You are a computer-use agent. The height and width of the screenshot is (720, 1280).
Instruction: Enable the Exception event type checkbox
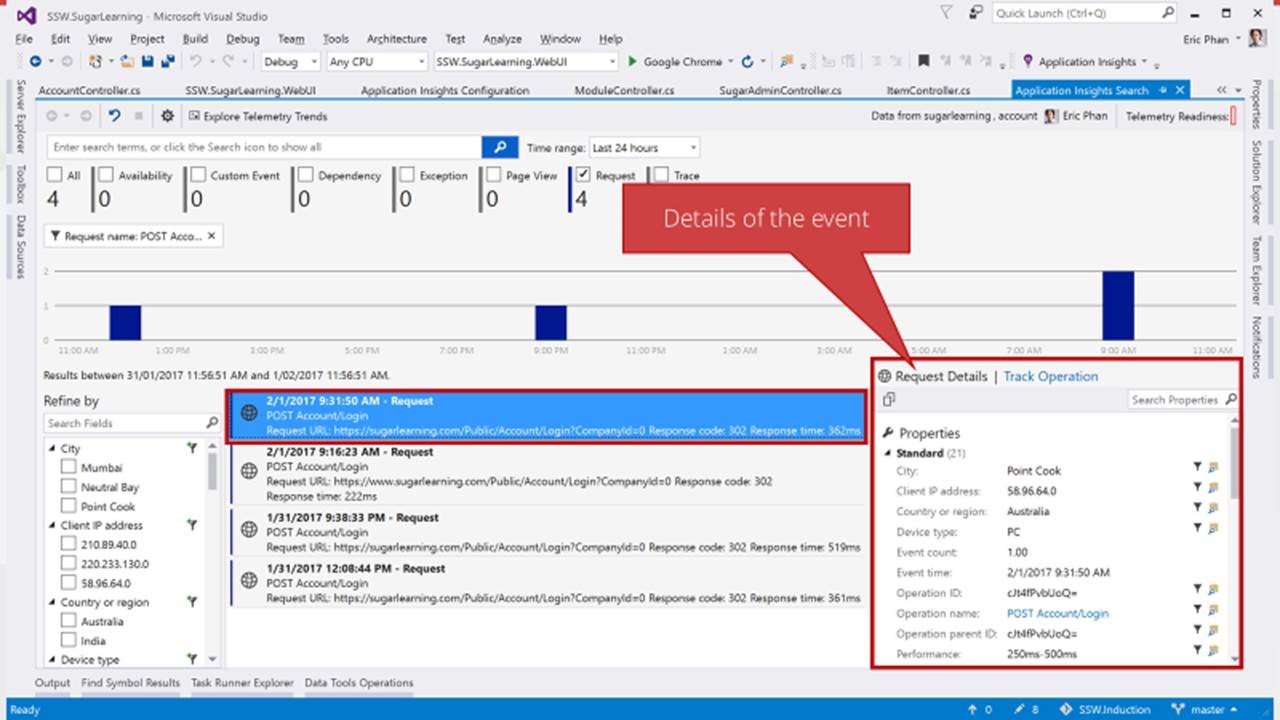(407, 175)
